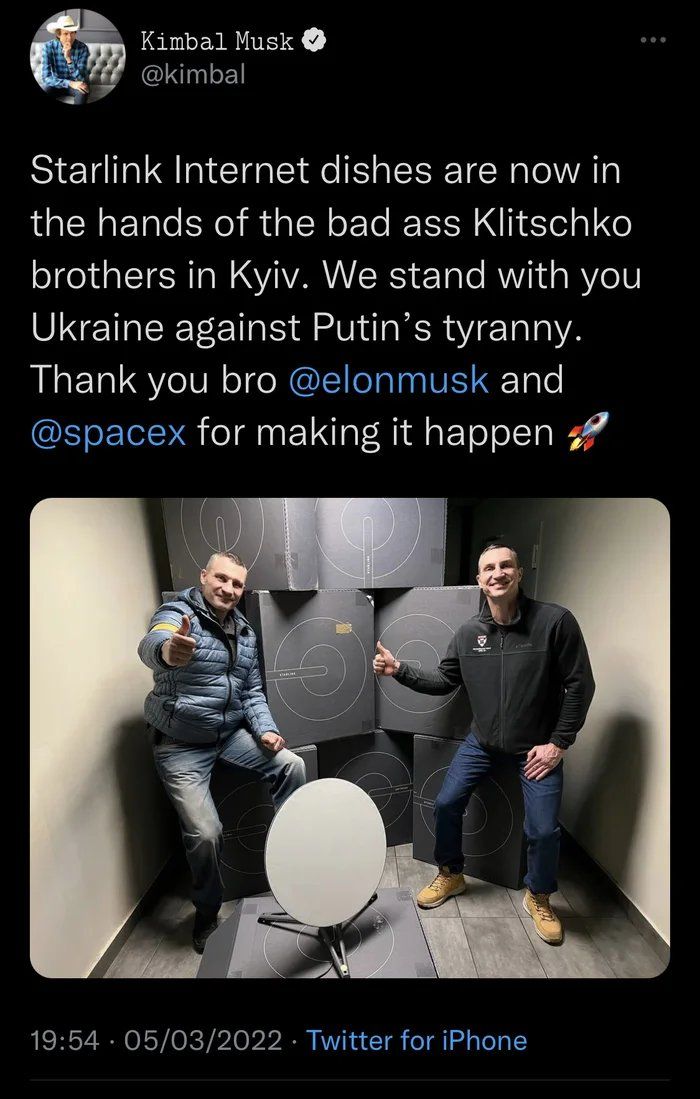Image resolution: width=700 pixels, height=1099 pixels.
Task: Click the verified badge beside Kimbal Musk
Action: click(313, 41)
